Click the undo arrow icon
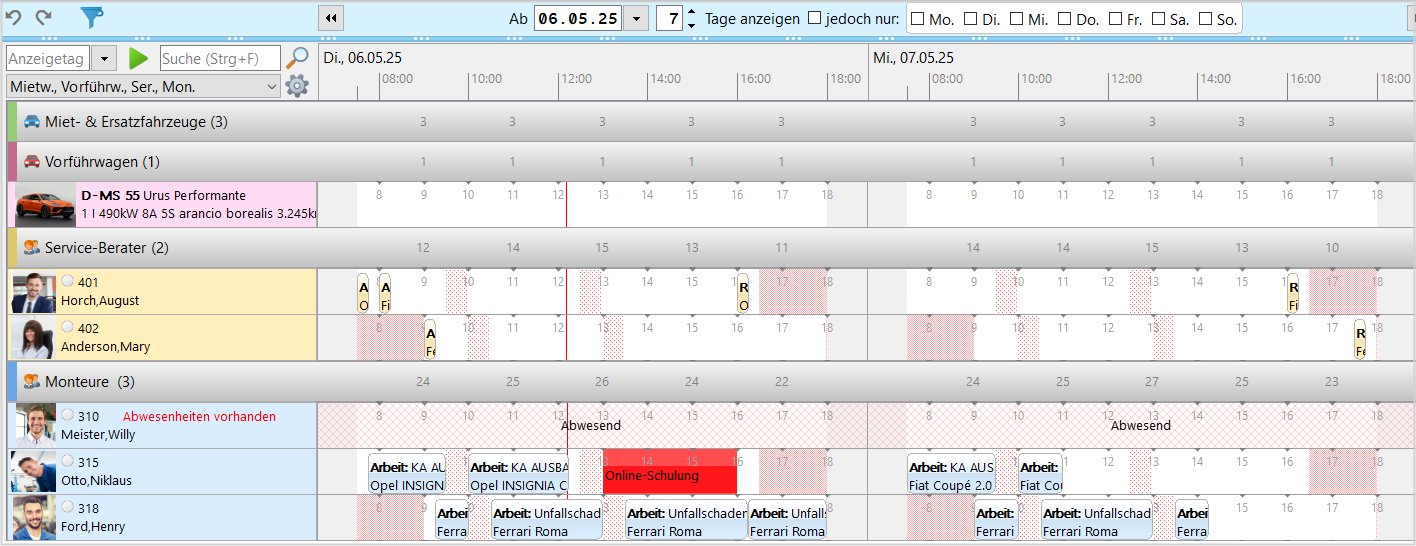The width and height of the screenshot is (1416, 546). (x=13, y=18)
